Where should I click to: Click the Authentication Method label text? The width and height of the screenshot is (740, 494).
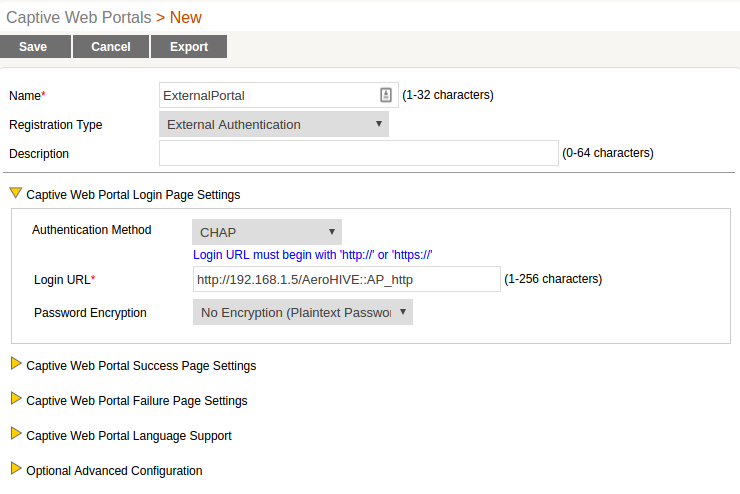pos(91,229)
